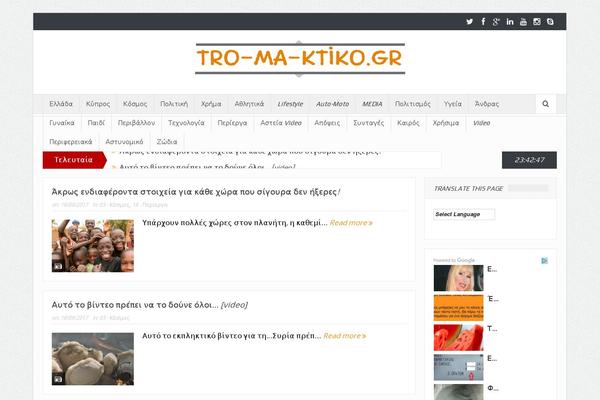Screen dimensions: 600x400
Task: Open the smiling children thumbnail
Action: tap(93, 246)
